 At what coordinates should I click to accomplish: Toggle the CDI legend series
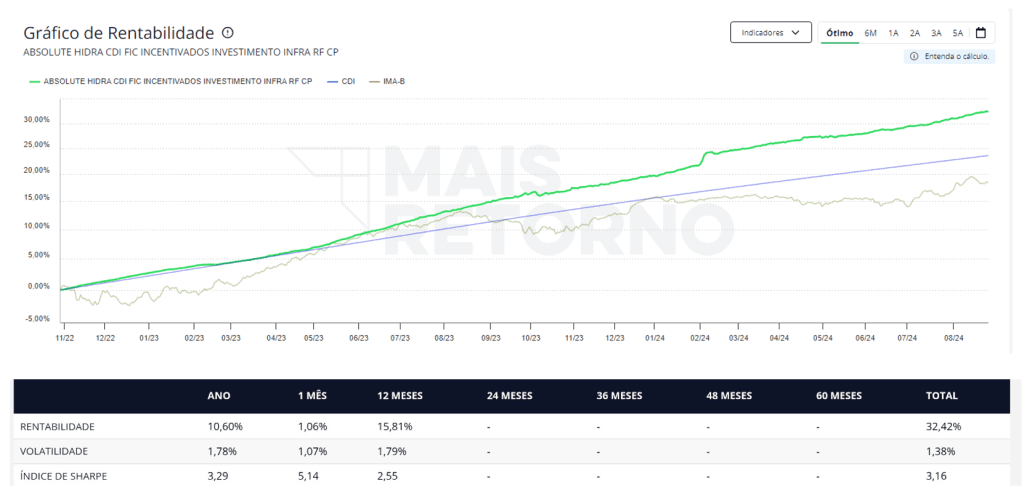pyautogui.click(x=340, y=81)
